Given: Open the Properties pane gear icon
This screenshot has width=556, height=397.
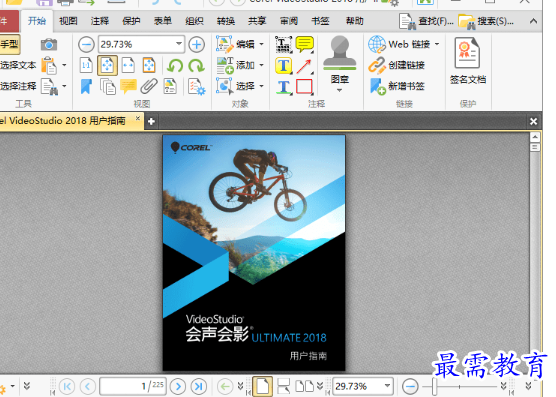Looking at the screenshot, I should tap(196, 86).
